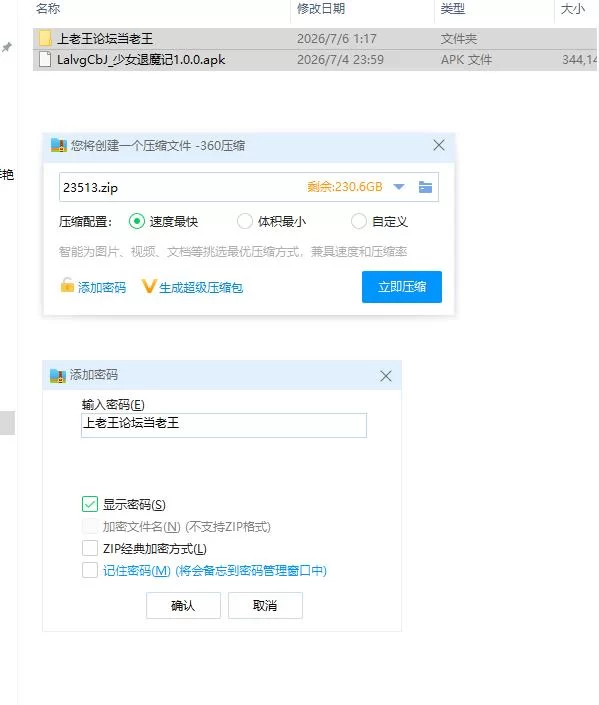Click the 360压缩 icon in the 添加密码 title bar
The height and width of the screenshot is (705, 599).
(58, 375)
